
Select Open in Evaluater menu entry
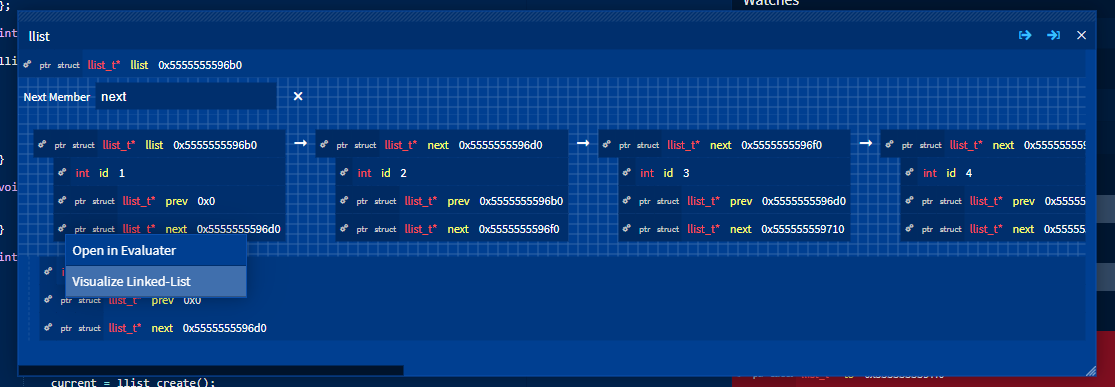point(156,250)
